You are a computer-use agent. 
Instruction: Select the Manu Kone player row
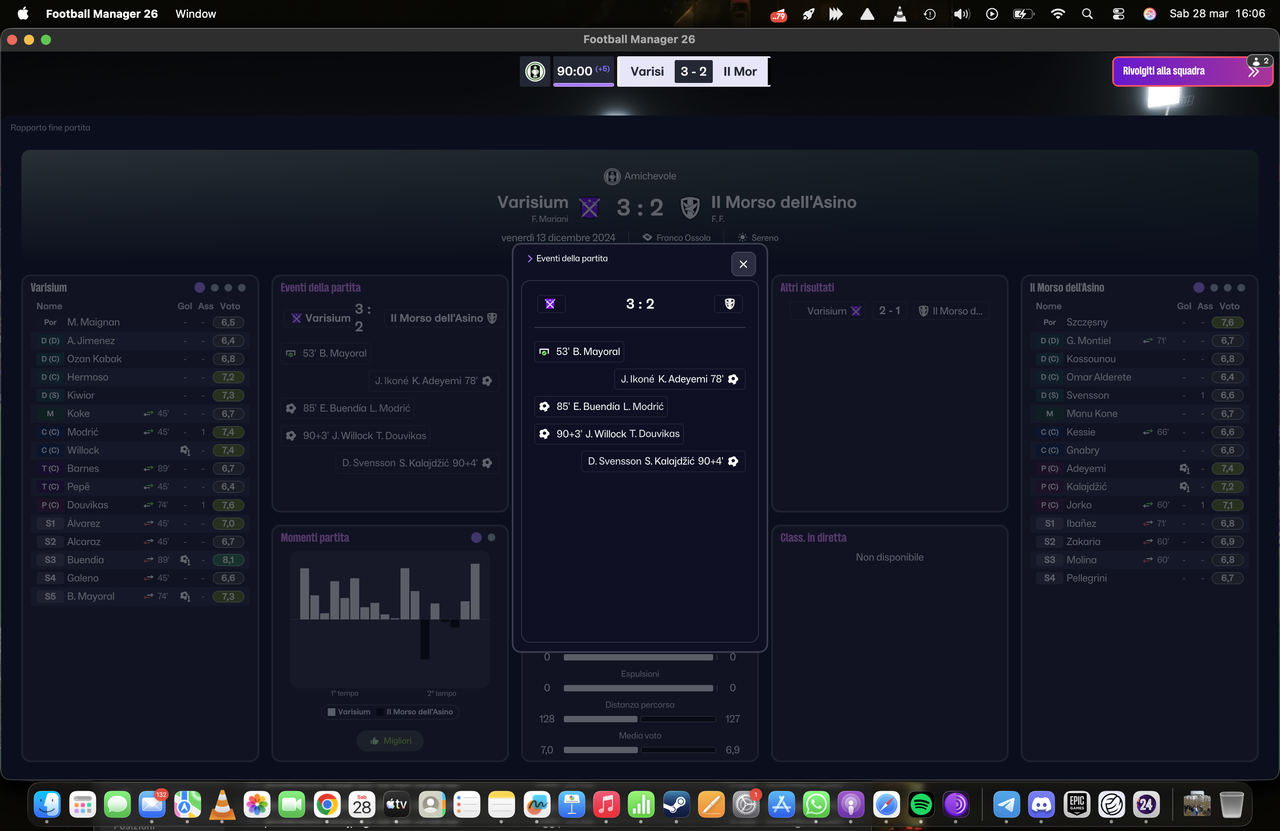[1139, 414]
